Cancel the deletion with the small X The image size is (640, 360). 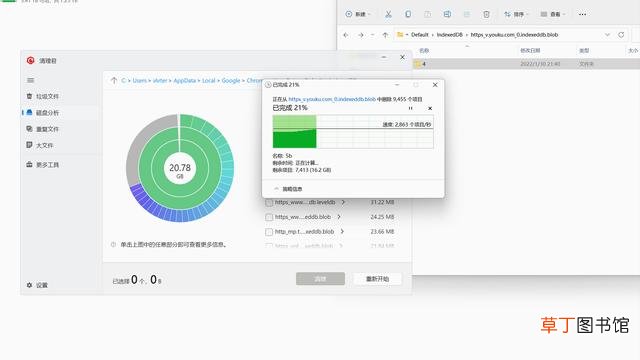pos(430,109)
